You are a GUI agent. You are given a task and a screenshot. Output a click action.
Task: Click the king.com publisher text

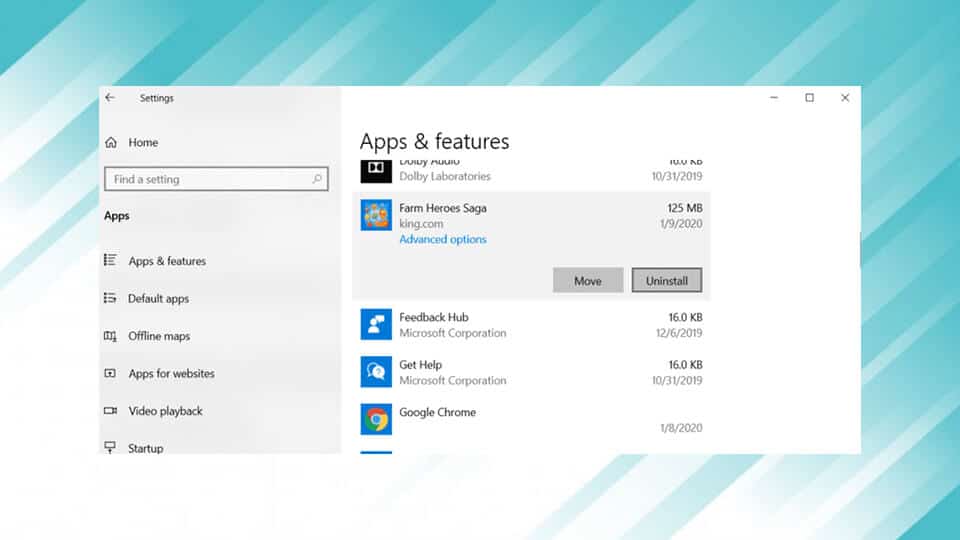(421, 224)
